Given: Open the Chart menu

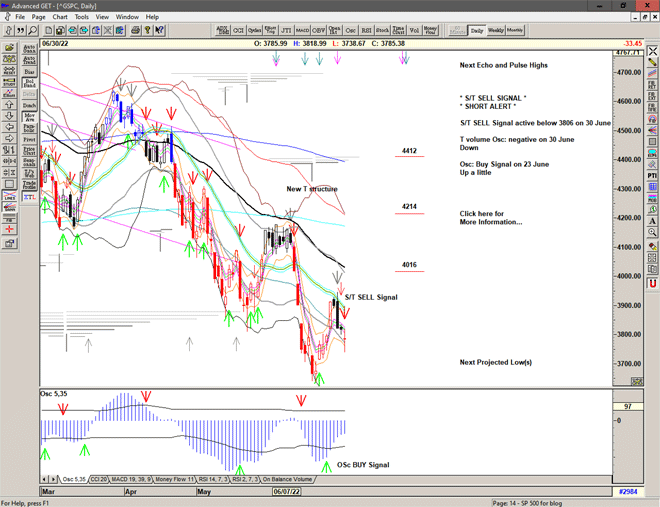Looking at the screenshot, I should (x=60, y=17).
